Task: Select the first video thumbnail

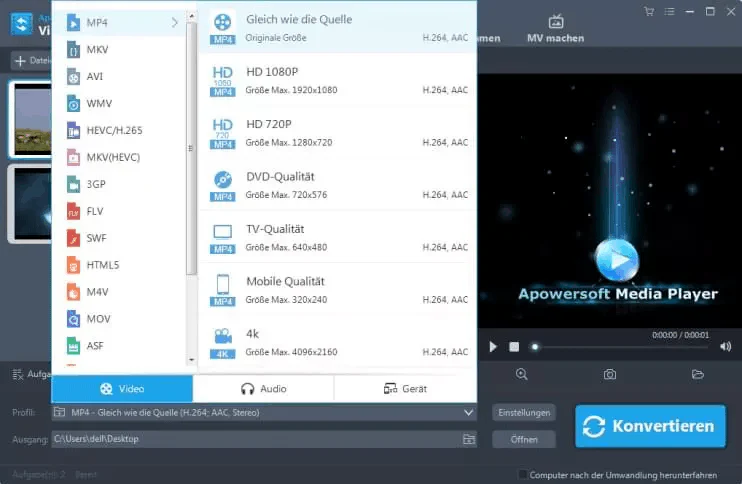Action: pyautogui.click(x=30, y=119)
